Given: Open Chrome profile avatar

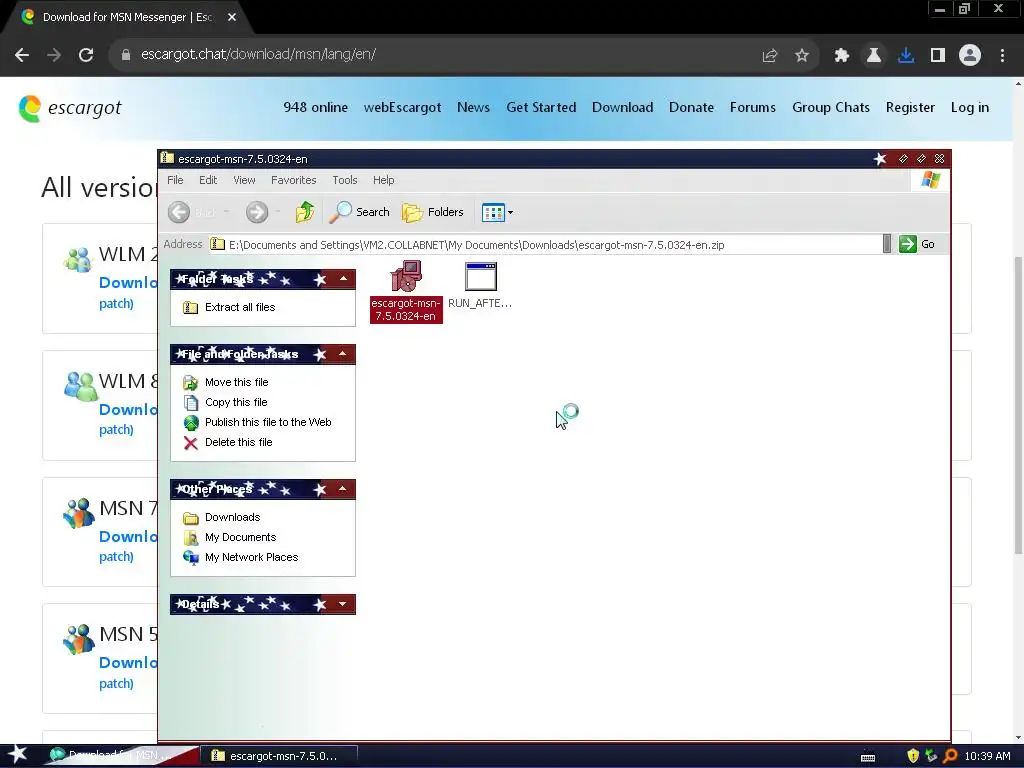Looking at the screenshot, I should [970, 55].
